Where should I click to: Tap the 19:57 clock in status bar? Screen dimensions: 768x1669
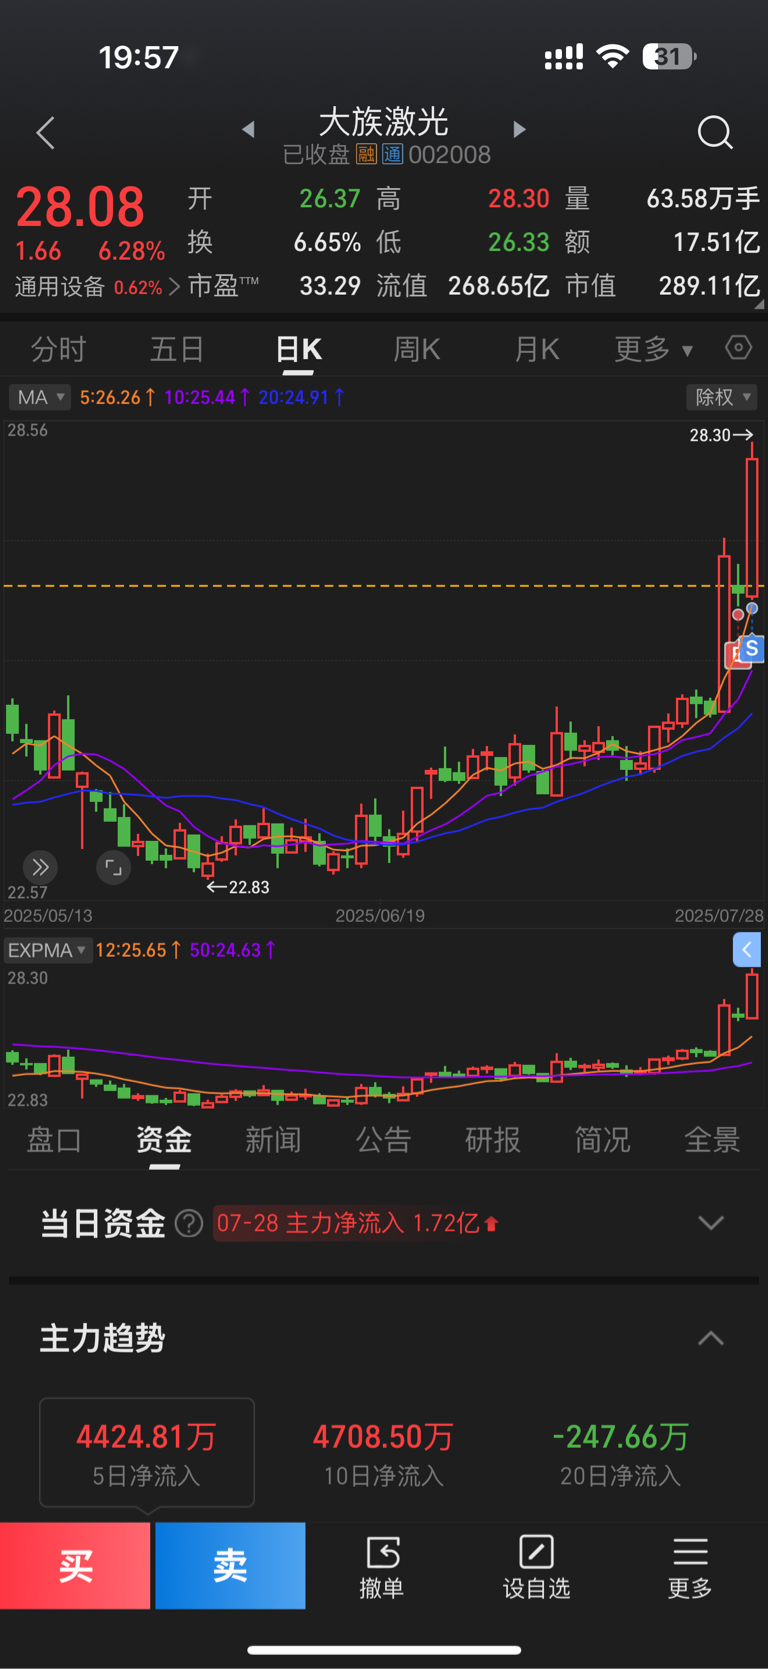click(x=139, y=57)
